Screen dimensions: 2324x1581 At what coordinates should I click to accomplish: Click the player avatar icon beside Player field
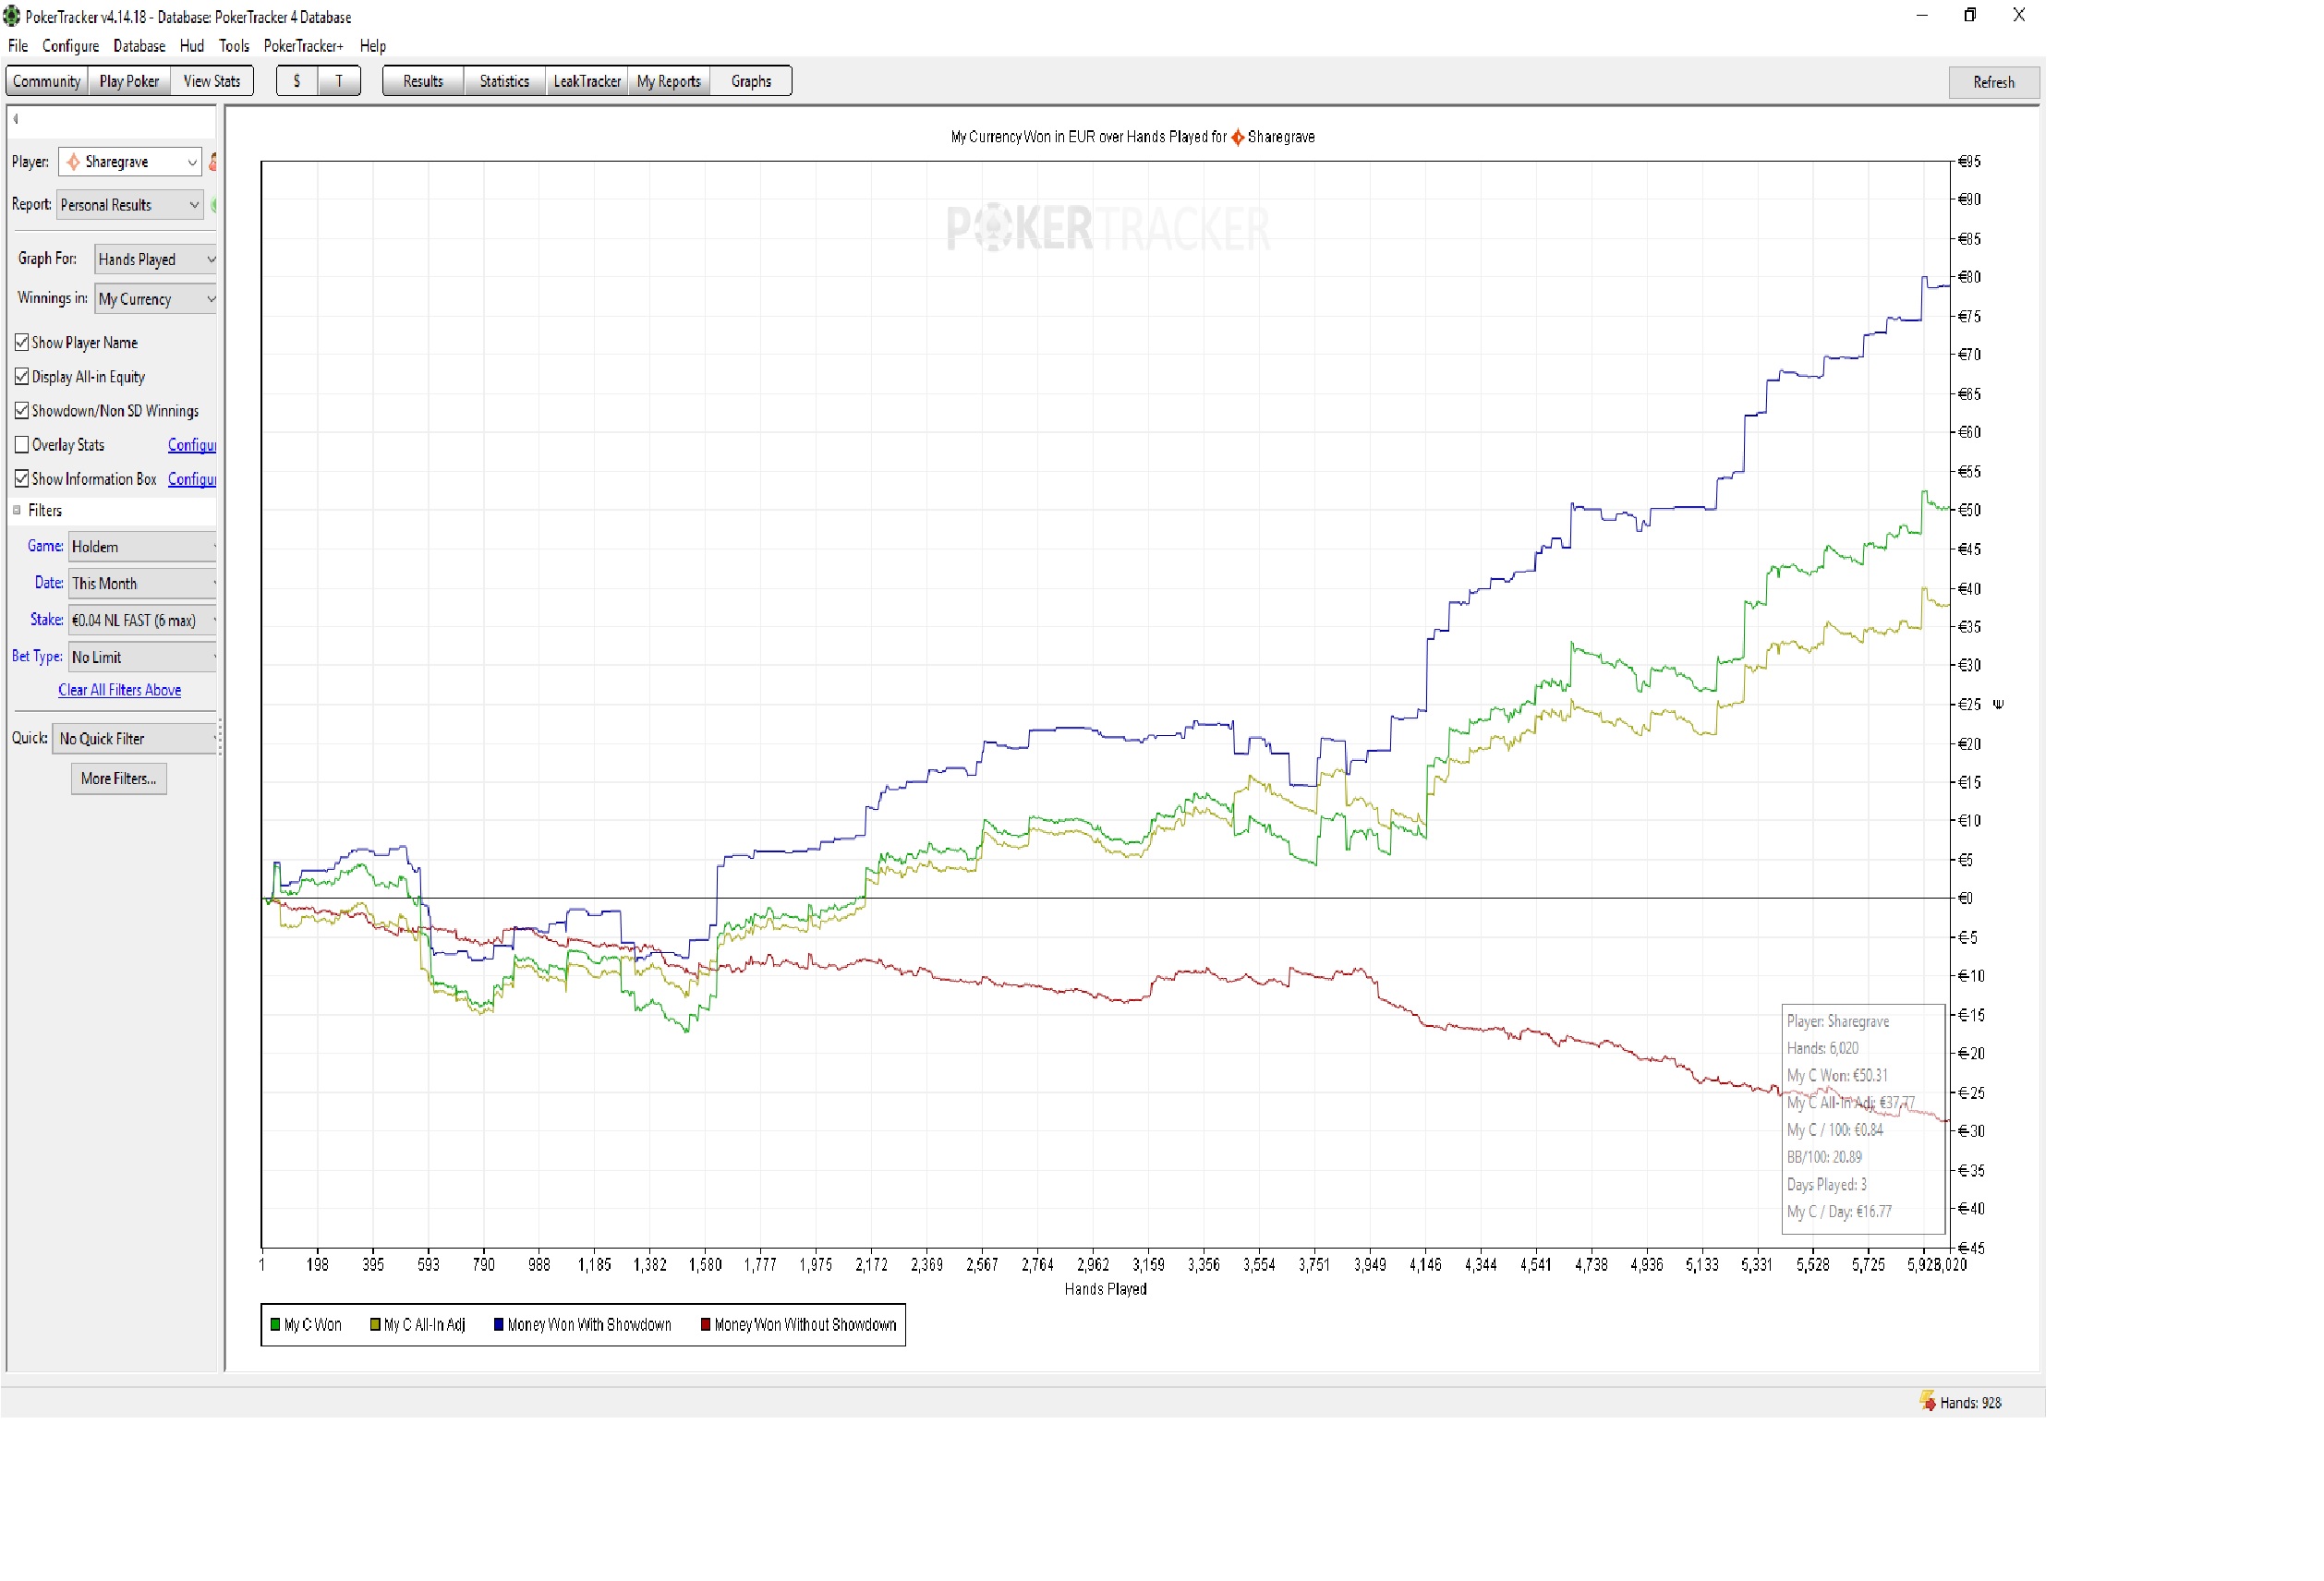(x=213, y=162)
